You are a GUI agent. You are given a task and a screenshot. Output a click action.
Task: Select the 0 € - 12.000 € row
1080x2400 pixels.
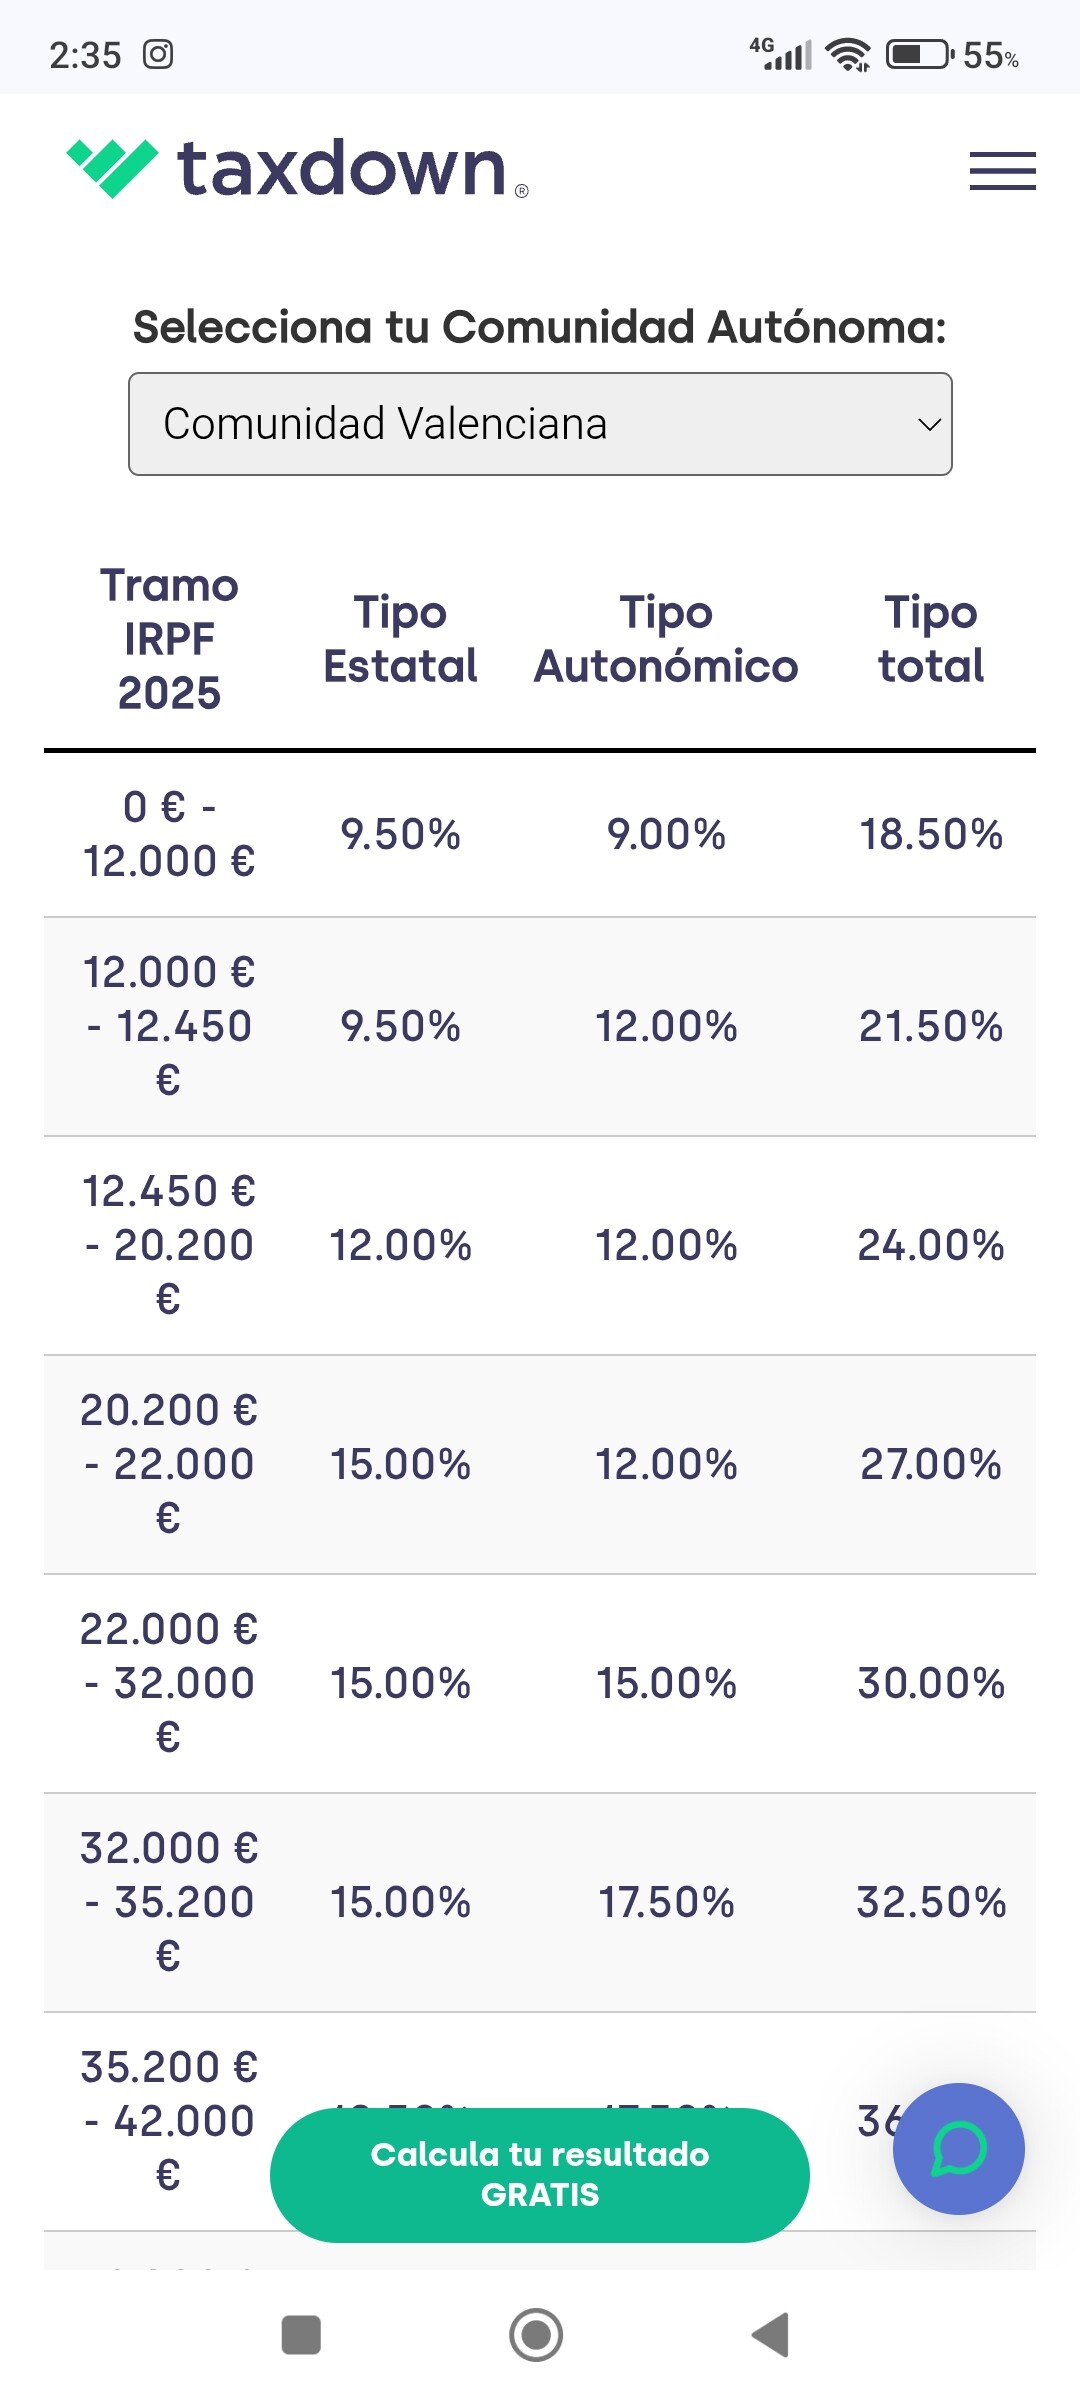169,834
